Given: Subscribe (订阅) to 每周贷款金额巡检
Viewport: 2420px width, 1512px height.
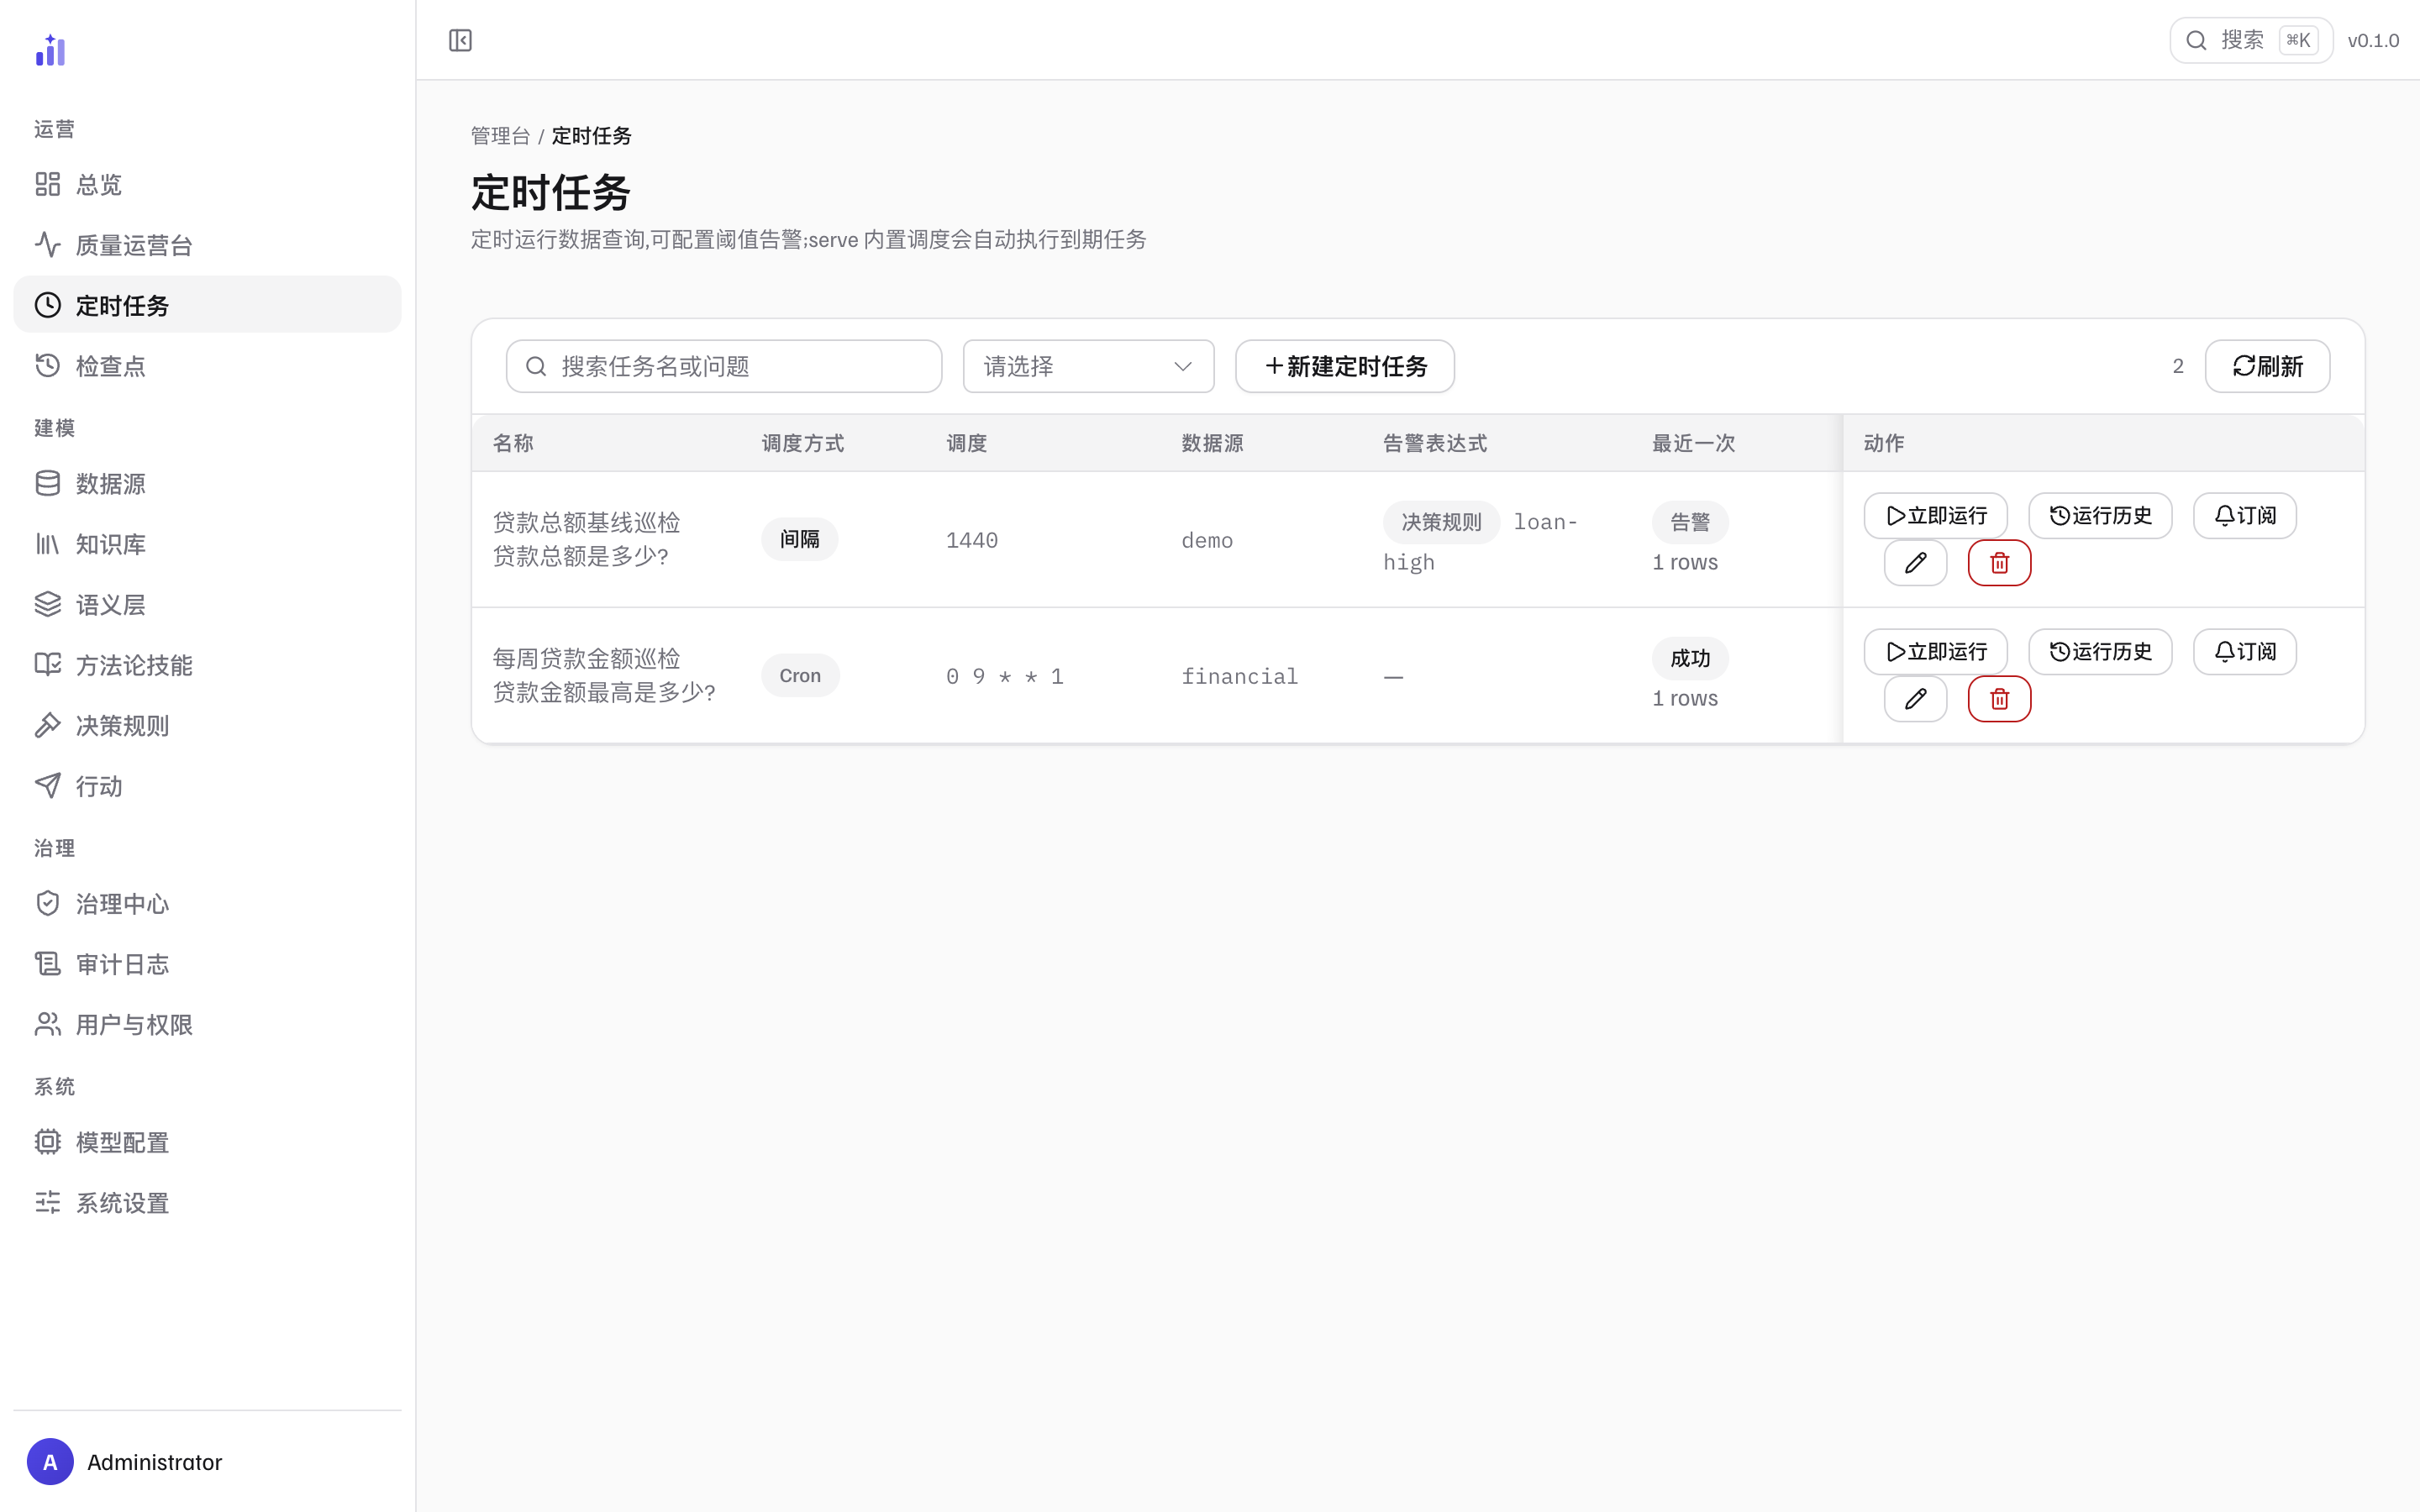Looking at the screenshot, I should click(x=2245, y=652).
